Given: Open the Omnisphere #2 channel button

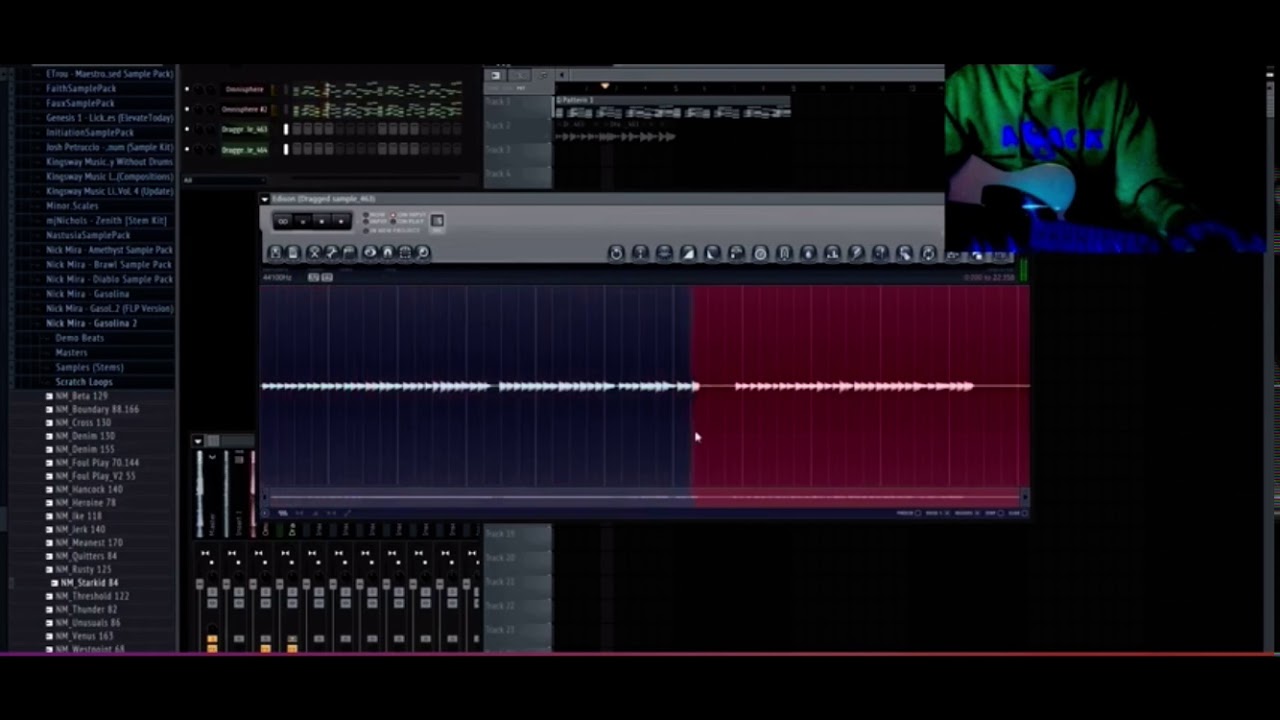Looking at the screenshot, I should [245, 109].
